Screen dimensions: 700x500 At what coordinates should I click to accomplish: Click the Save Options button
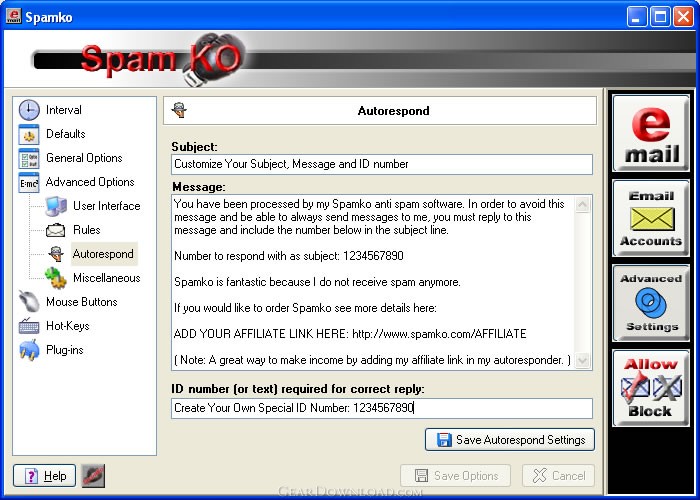pos(456,475)
